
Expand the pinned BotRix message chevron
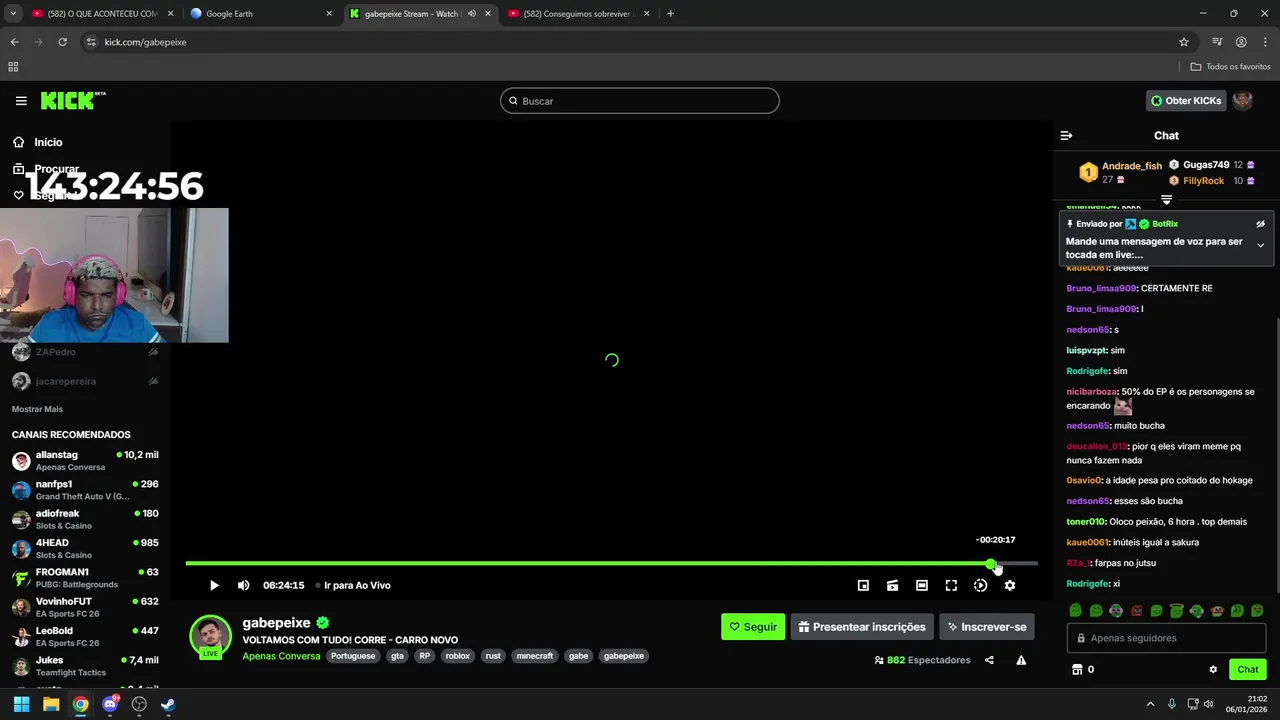click(1260, 245)
